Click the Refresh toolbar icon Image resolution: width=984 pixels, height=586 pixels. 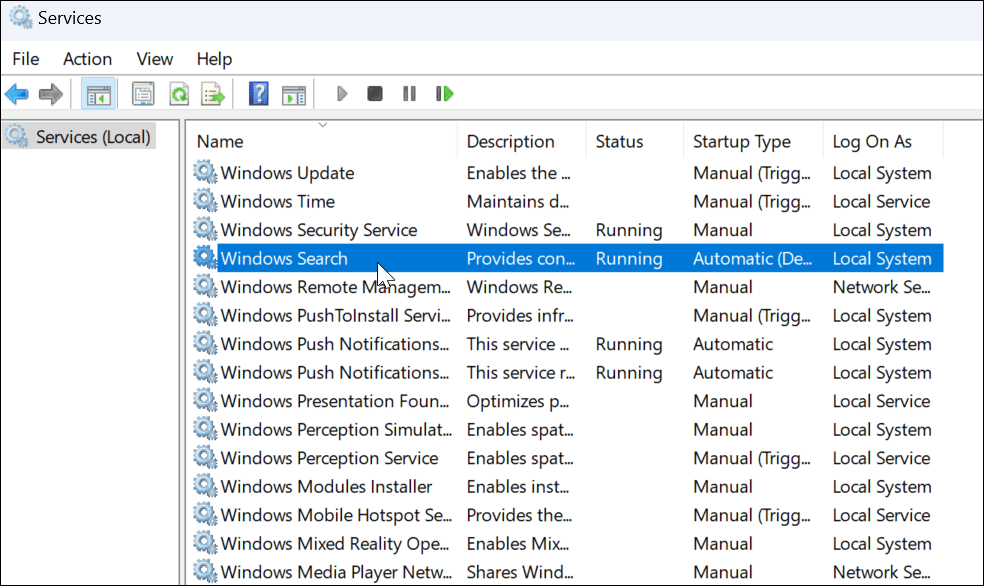(179, 95)
